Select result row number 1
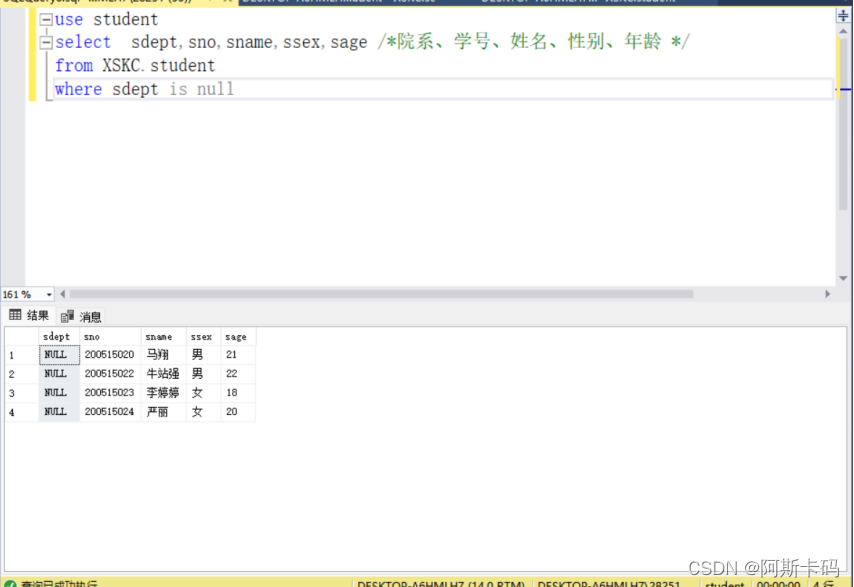 coord(22,355)
